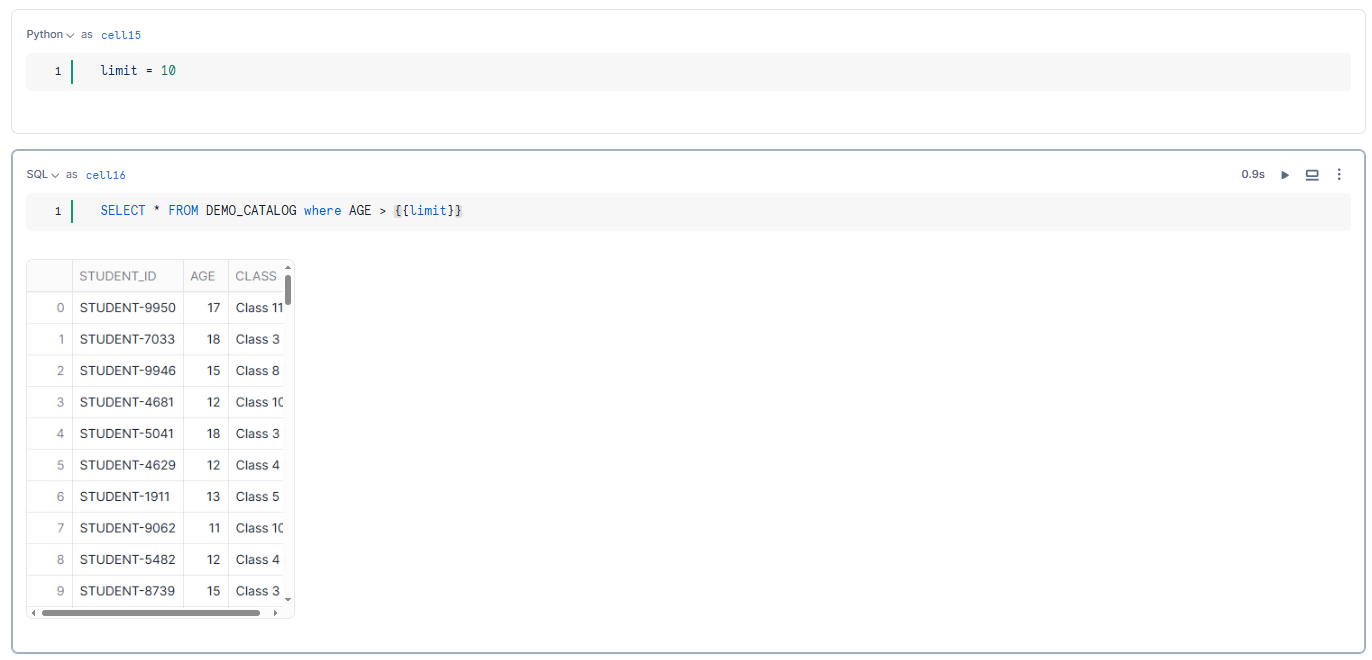1372x660 pixels.
Task: Click the code line limit = 10
Action: pos(138,71)
